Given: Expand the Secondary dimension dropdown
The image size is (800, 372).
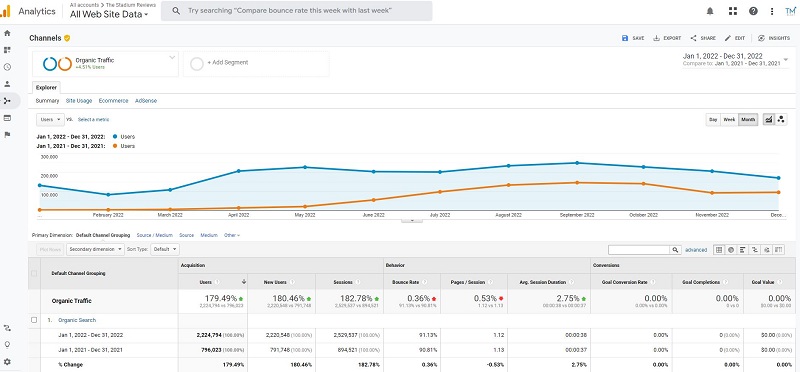Looking at the screenshot, I should click(95, 250).
